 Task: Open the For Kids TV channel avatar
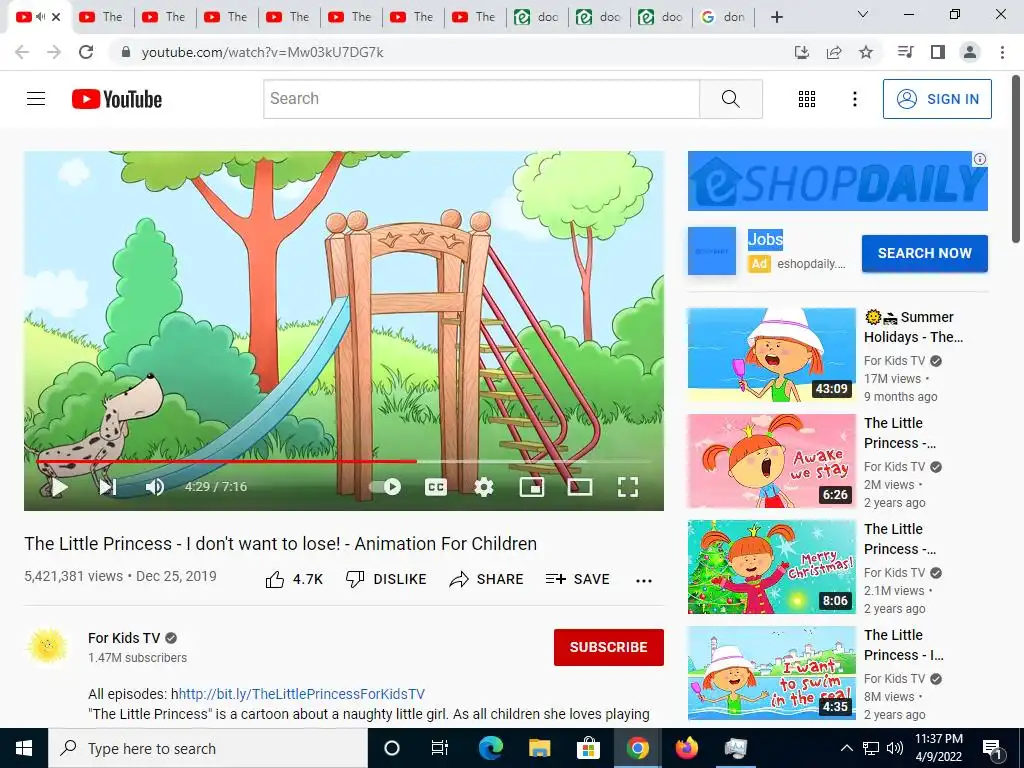[x=48, y=646]
